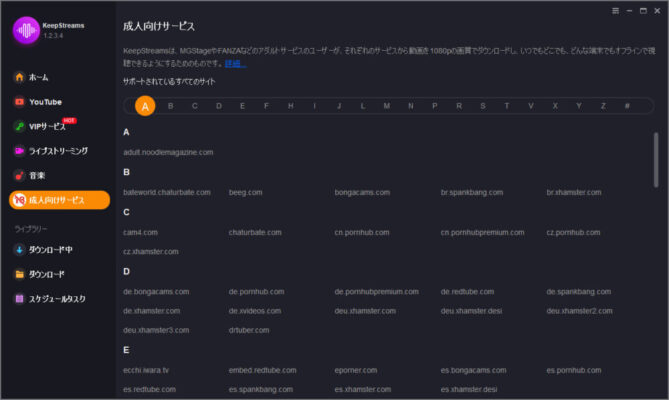Jump to letter Z sites
This screenshot has height=400, width=669.
point(603,106)
